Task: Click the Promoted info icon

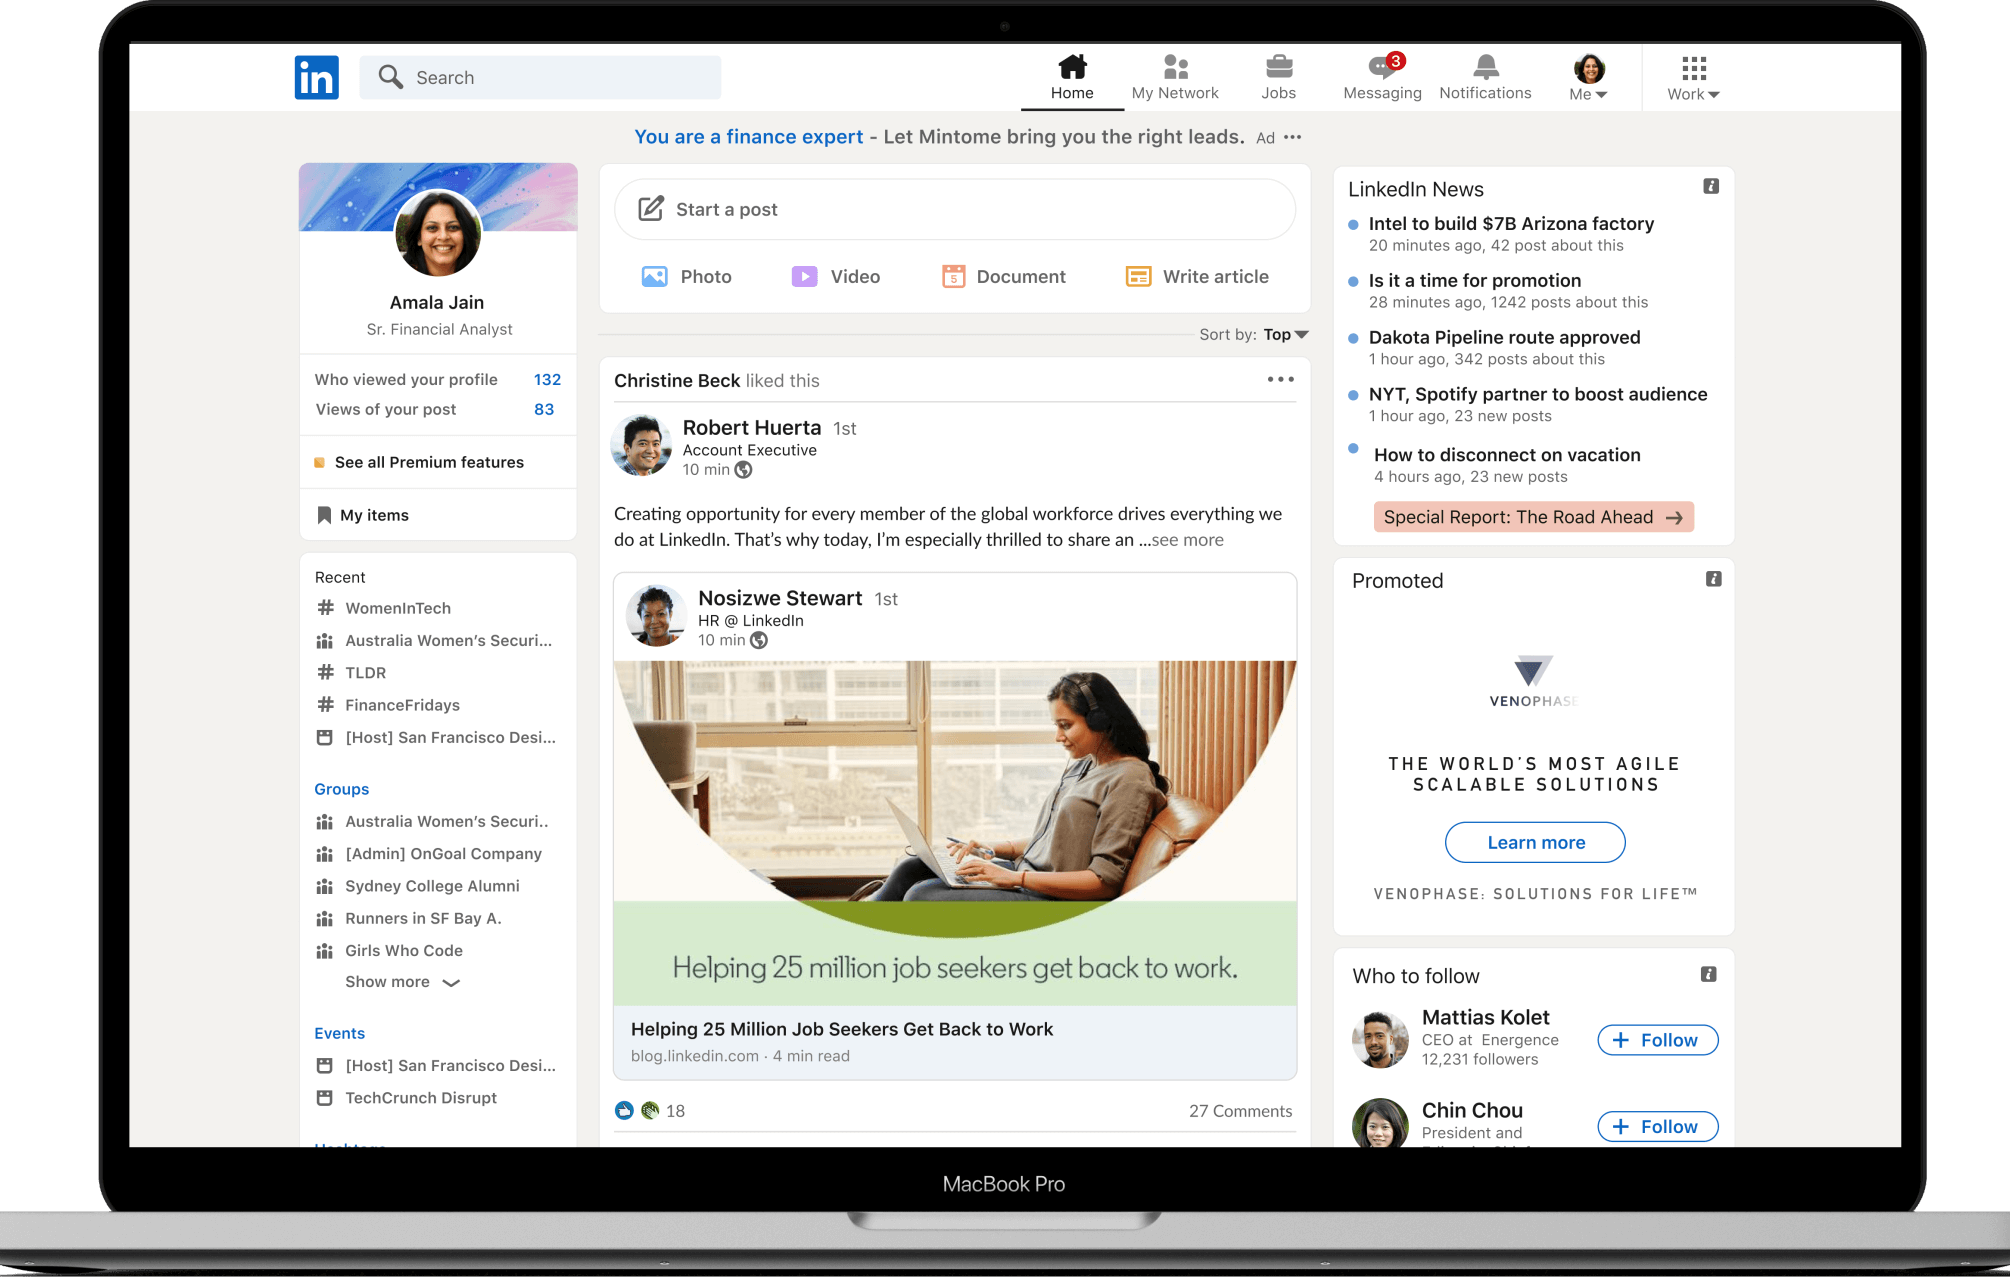Action: (x=1713, y=579)
